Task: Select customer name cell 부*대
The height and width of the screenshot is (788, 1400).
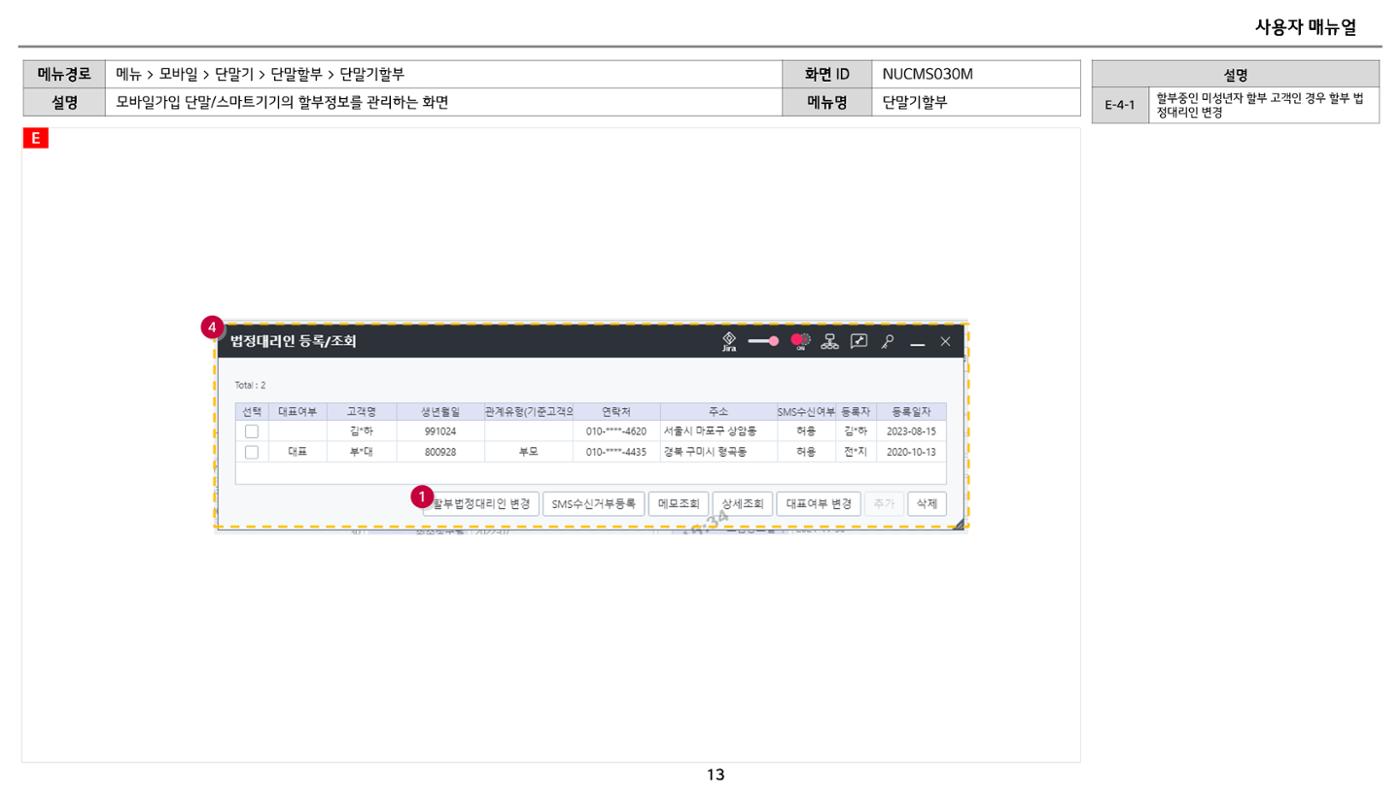Action: 361,452
